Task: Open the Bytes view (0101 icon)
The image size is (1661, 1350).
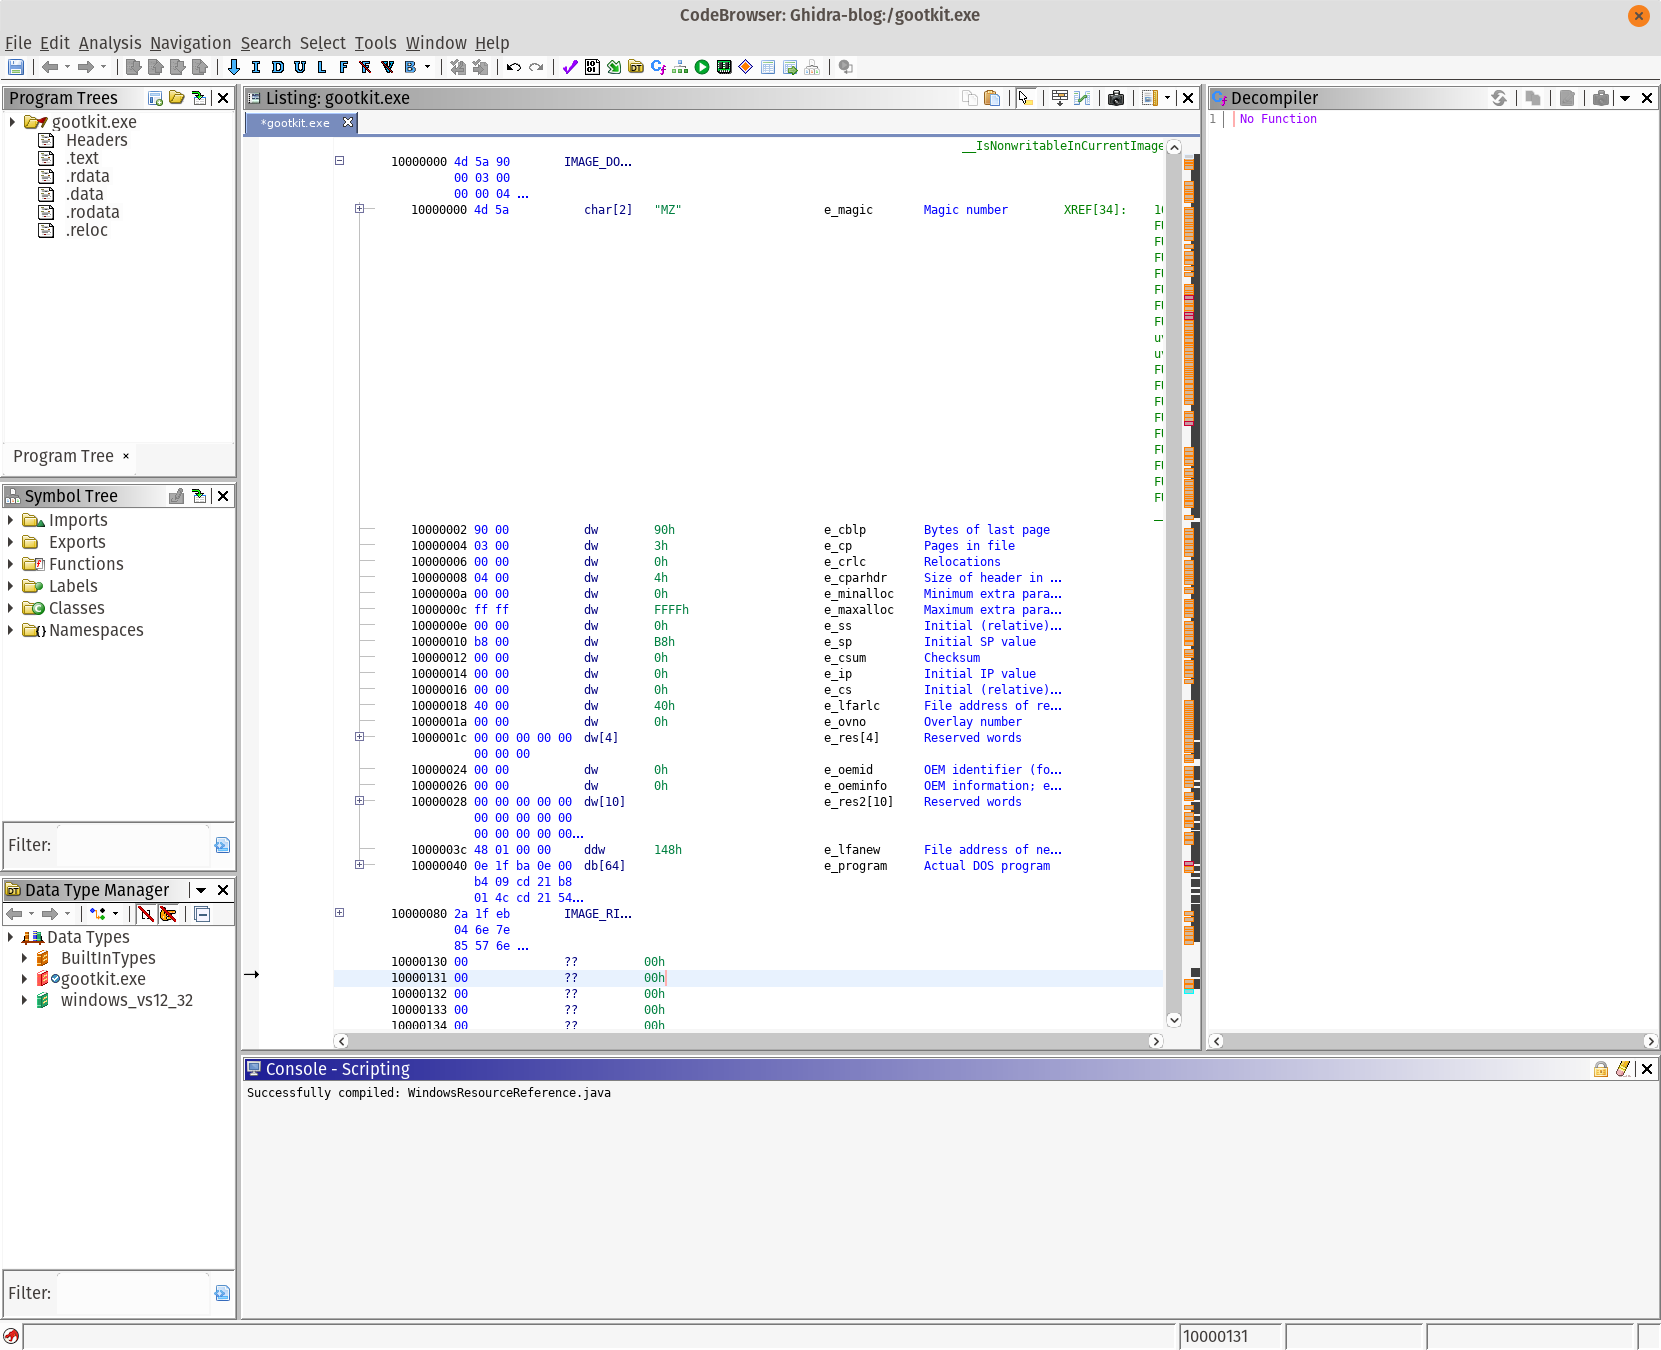Action: [x=592, y=67]
